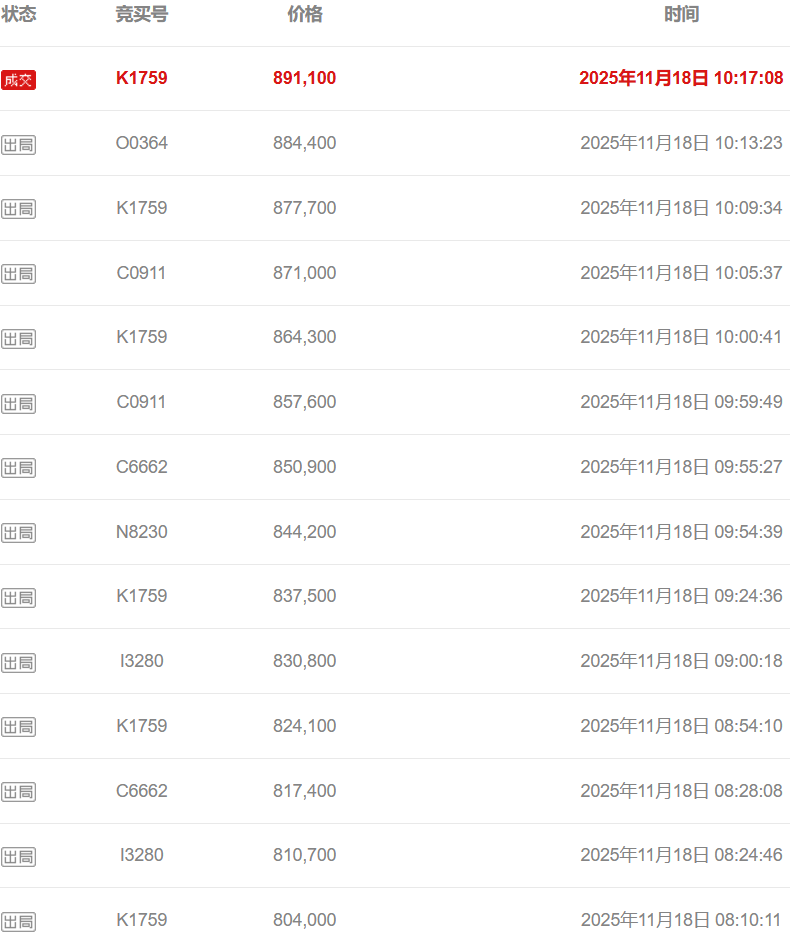
Task: Click the timestamp ending 08:24:46
Action: click(681, 855)
